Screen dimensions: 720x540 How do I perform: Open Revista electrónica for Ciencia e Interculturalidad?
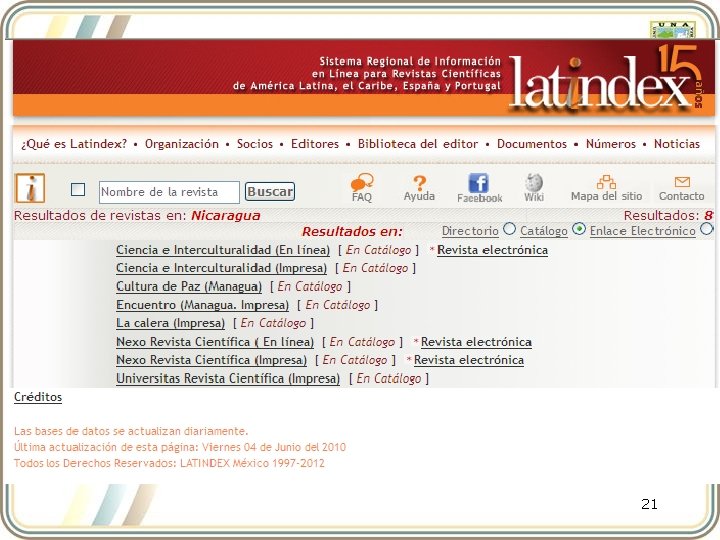[492, 250]
